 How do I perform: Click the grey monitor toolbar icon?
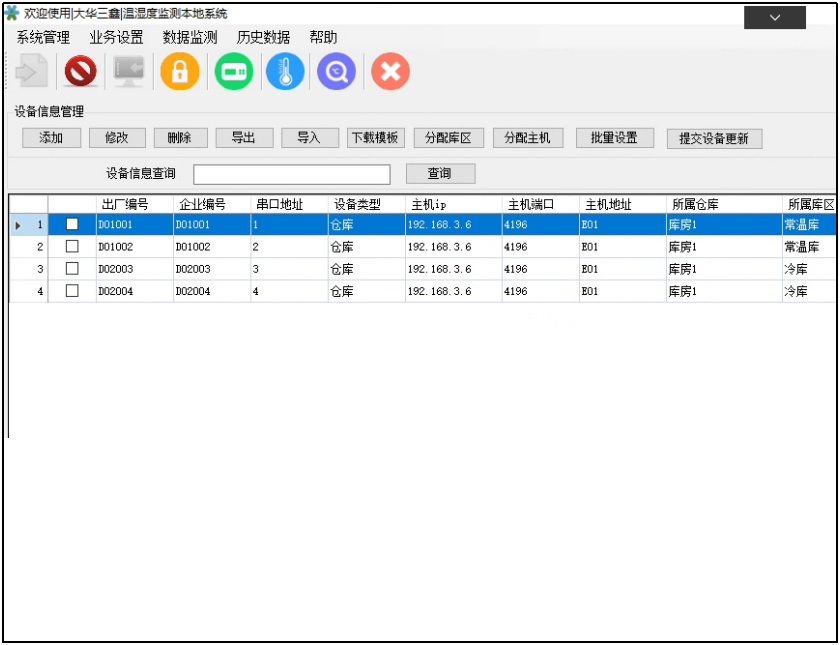point(129,72)
